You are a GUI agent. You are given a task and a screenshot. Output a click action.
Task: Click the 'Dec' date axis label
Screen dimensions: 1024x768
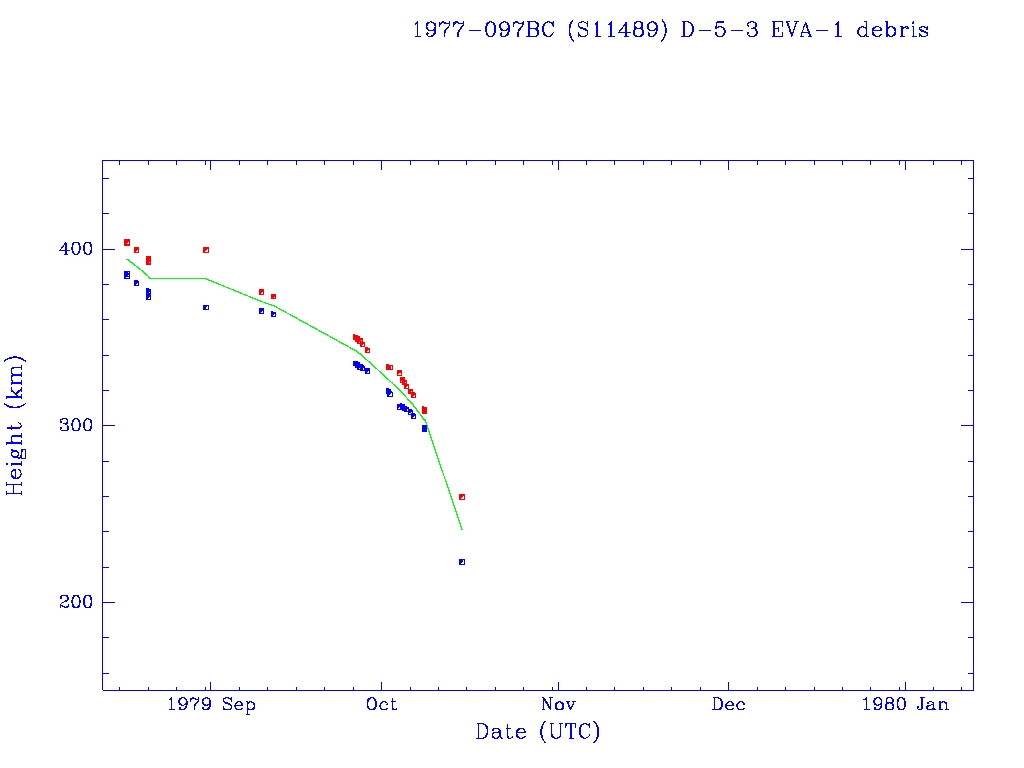point(728,704)
